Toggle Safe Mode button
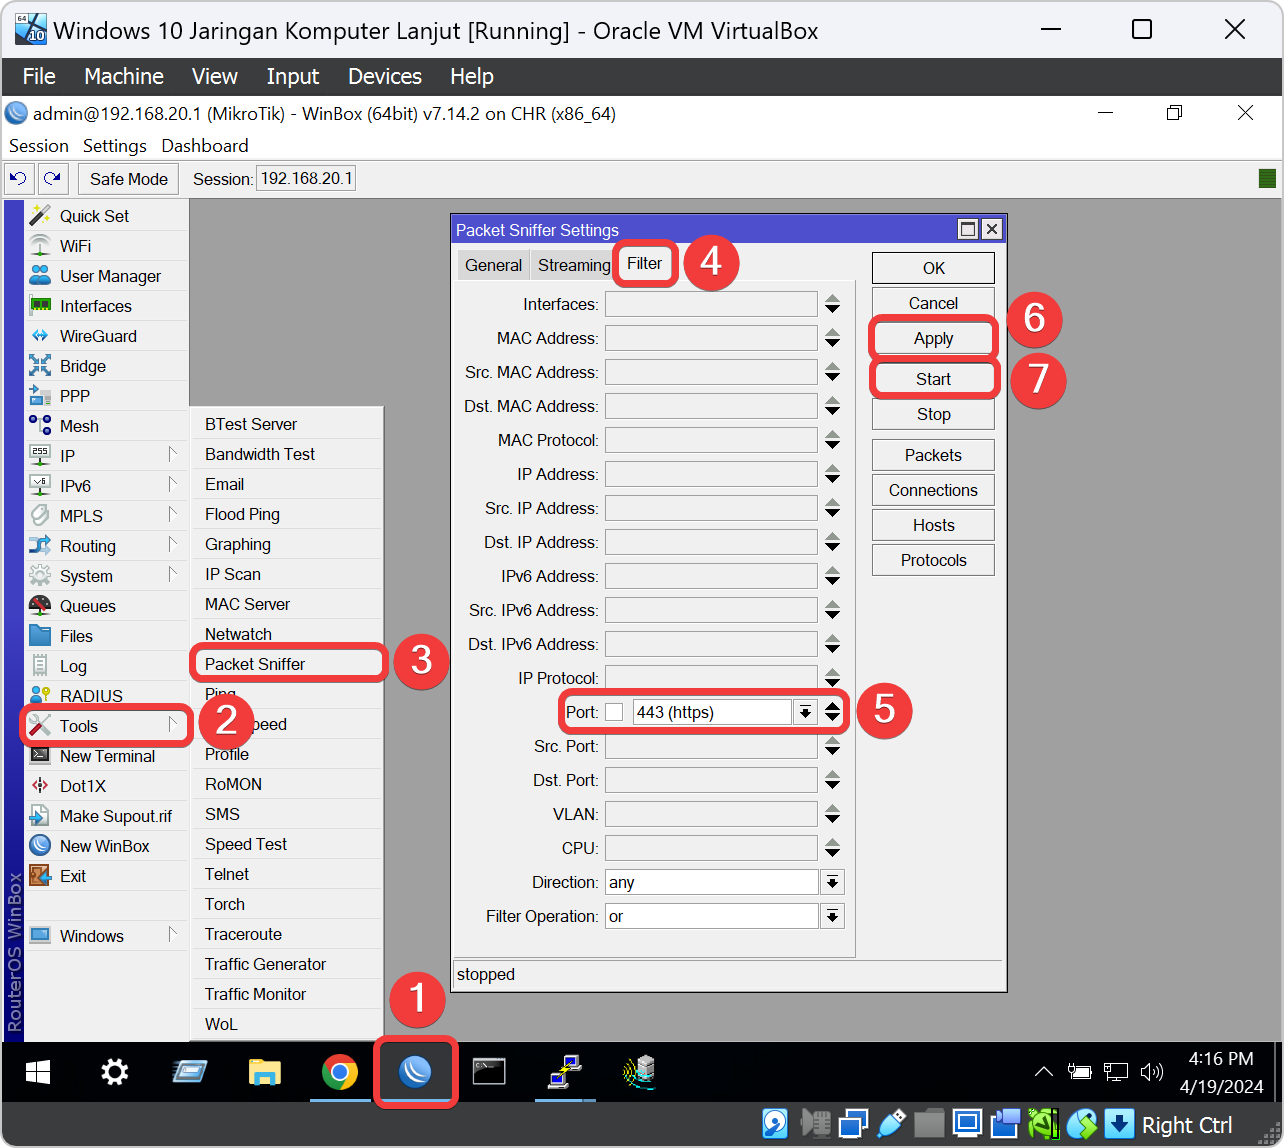Screen dimensions: 1284x1148 (129, 179)
